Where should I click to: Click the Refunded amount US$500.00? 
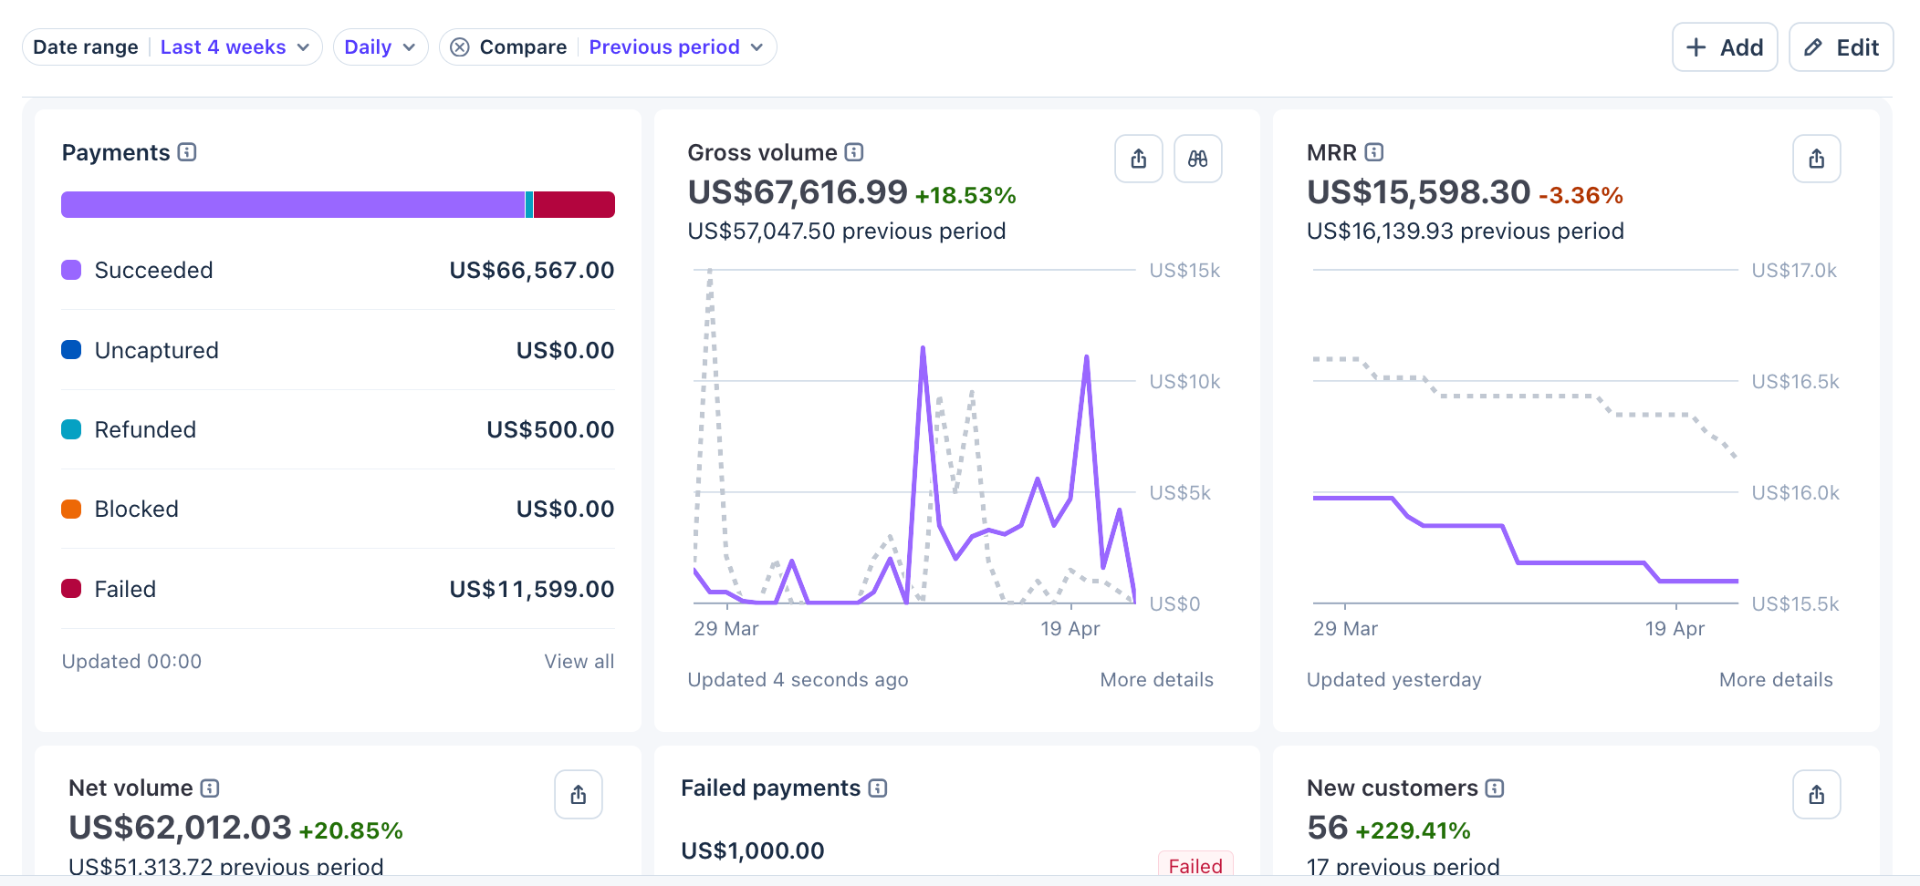point(551,430)
